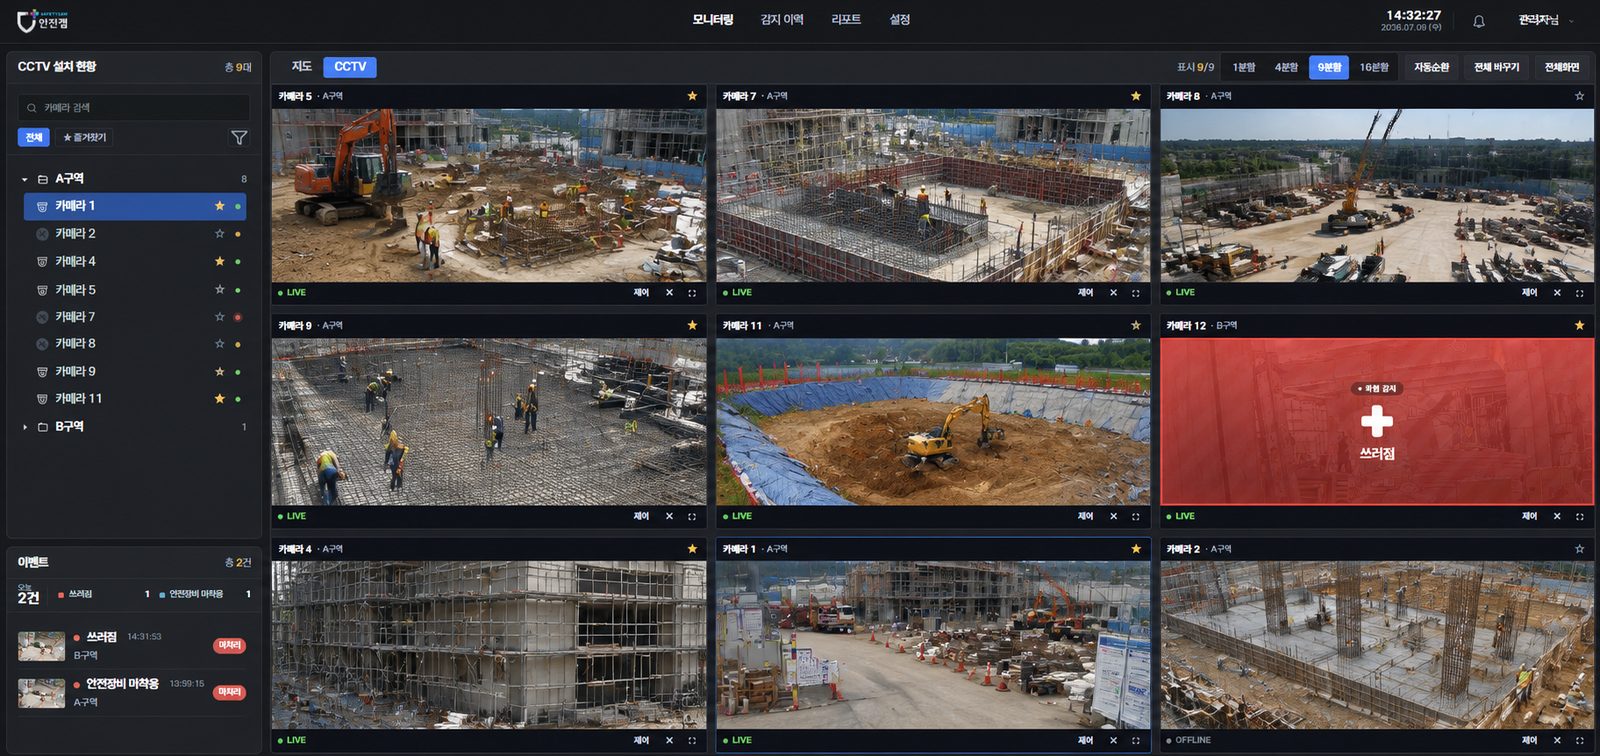The image size is (1600, 756).
Task: Toggle favorite star on 카메라 2 tile header
Action: point(1579,549)
